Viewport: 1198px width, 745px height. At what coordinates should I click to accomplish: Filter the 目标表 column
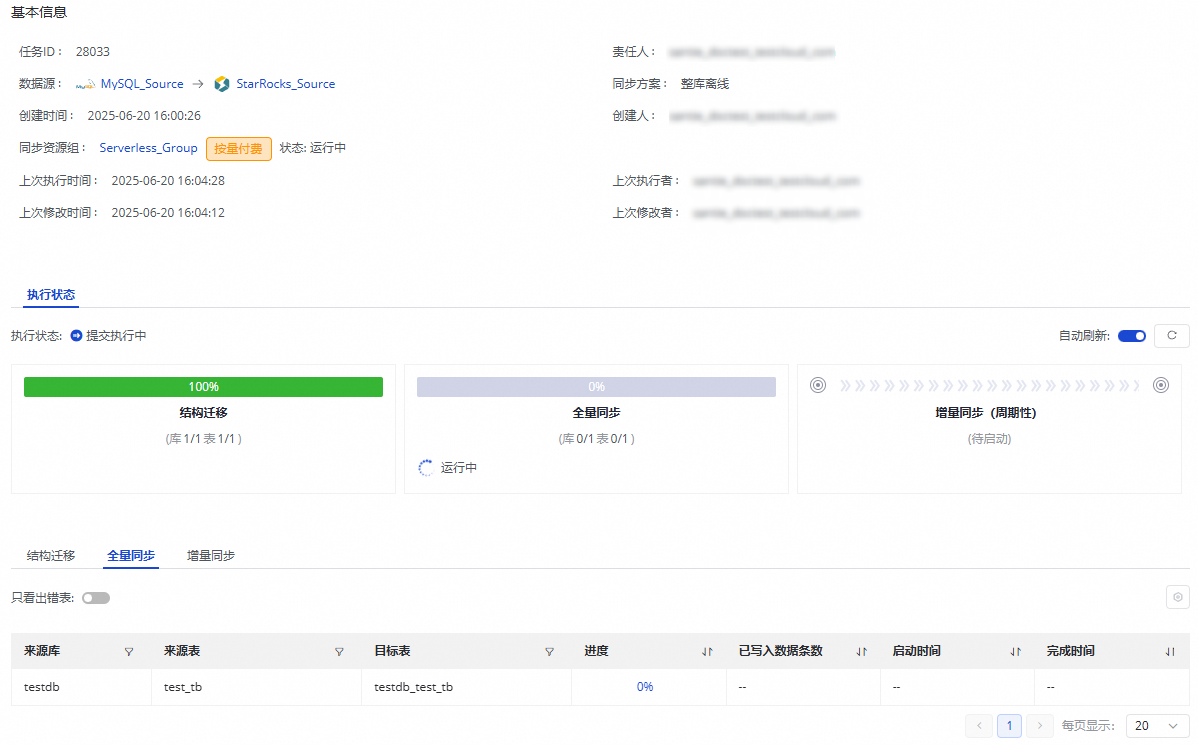tap(549, 652)
